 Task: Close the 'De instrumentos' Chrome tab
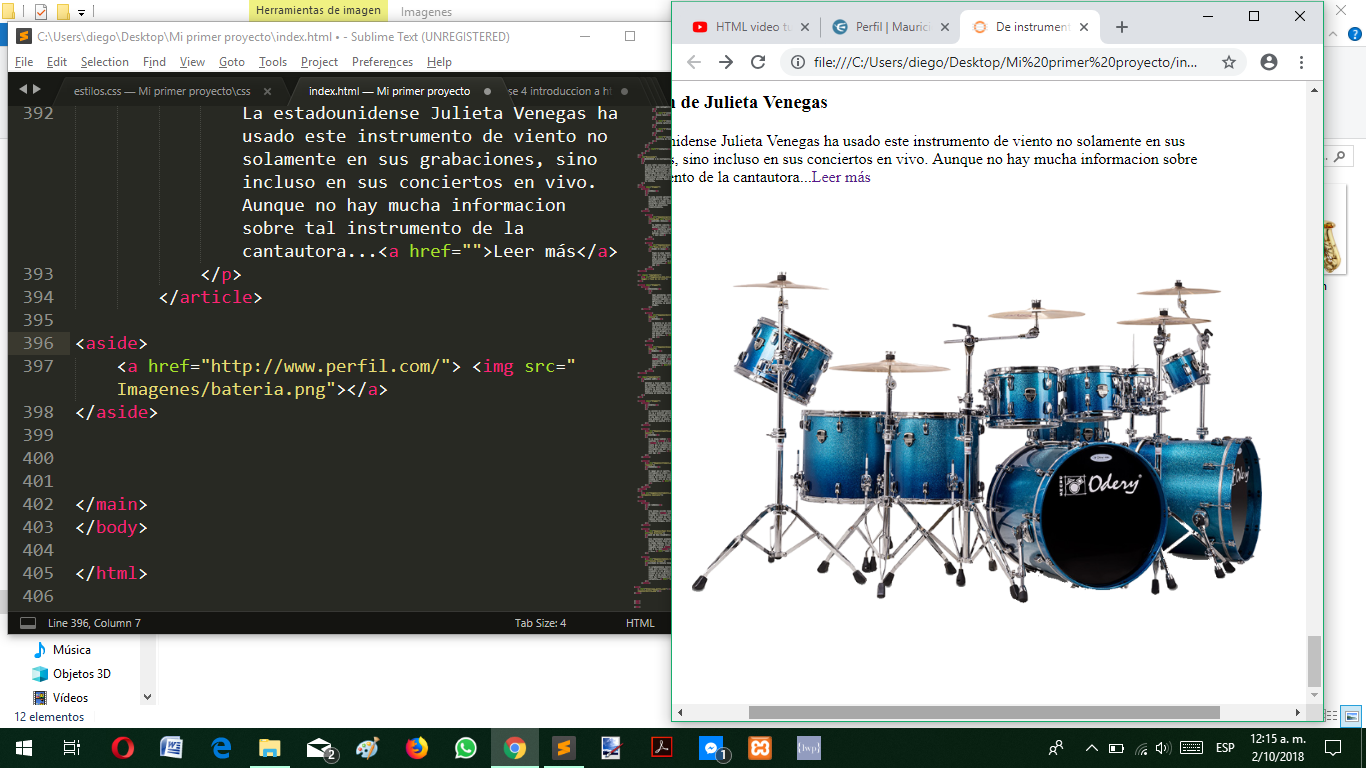(x=1084, y=27)
